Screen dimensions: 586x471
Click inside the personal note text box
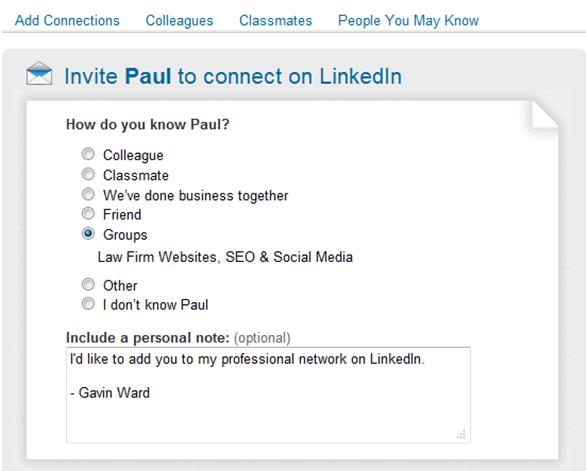pos(268,395)
